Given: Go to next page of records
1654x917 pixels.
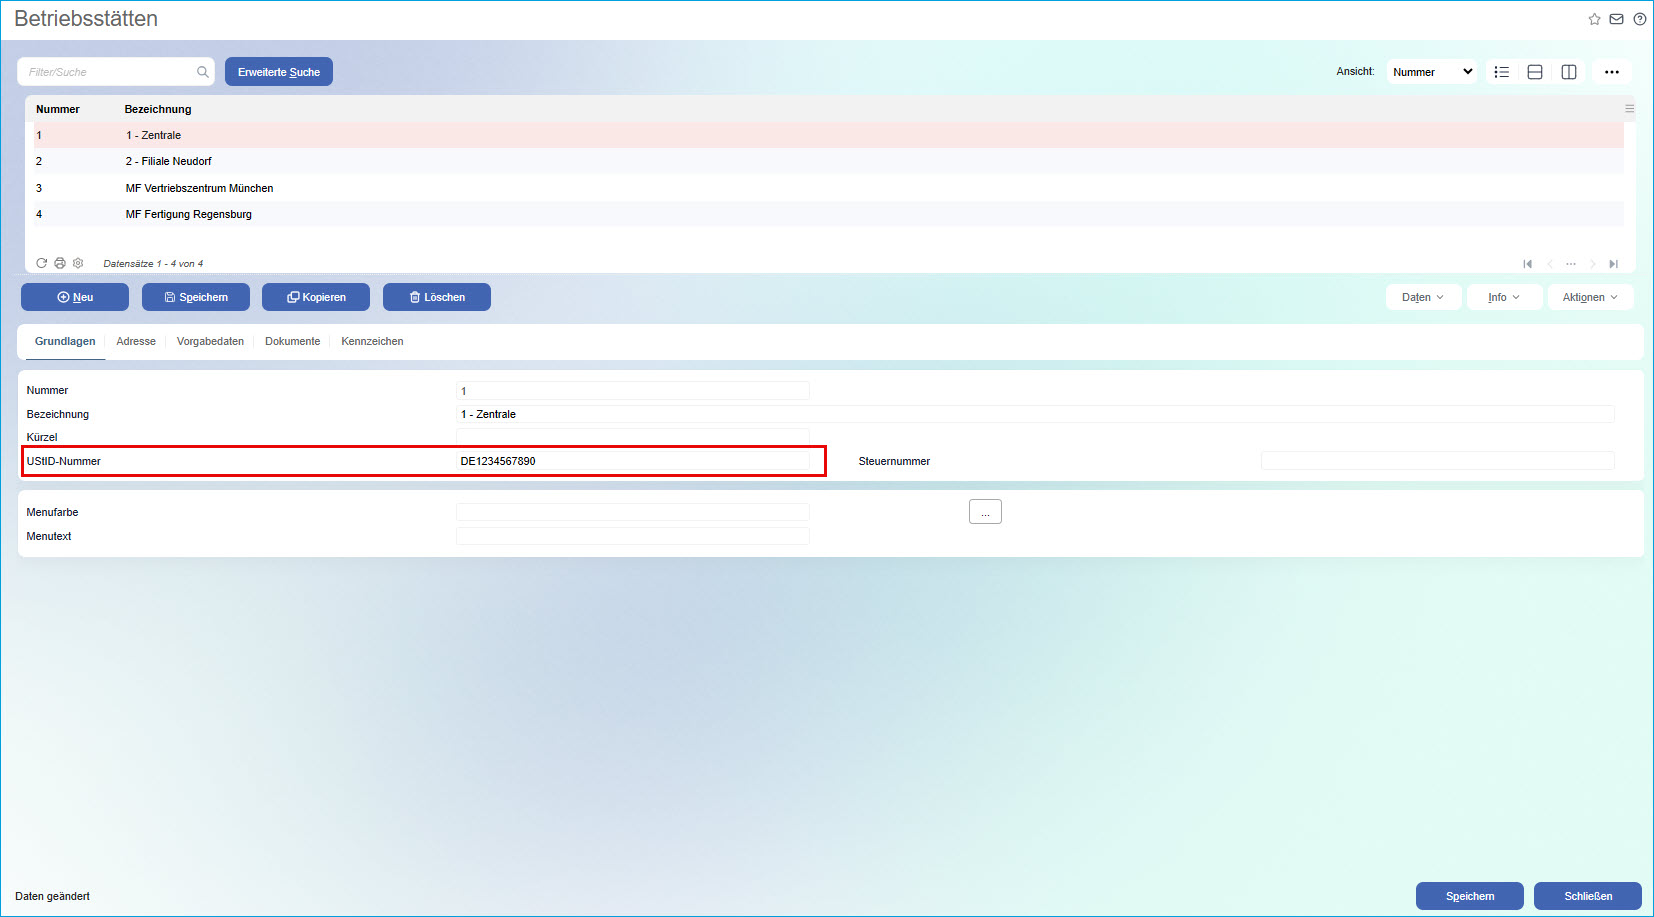Looking at the screenshot, I should pos(1592,264).
